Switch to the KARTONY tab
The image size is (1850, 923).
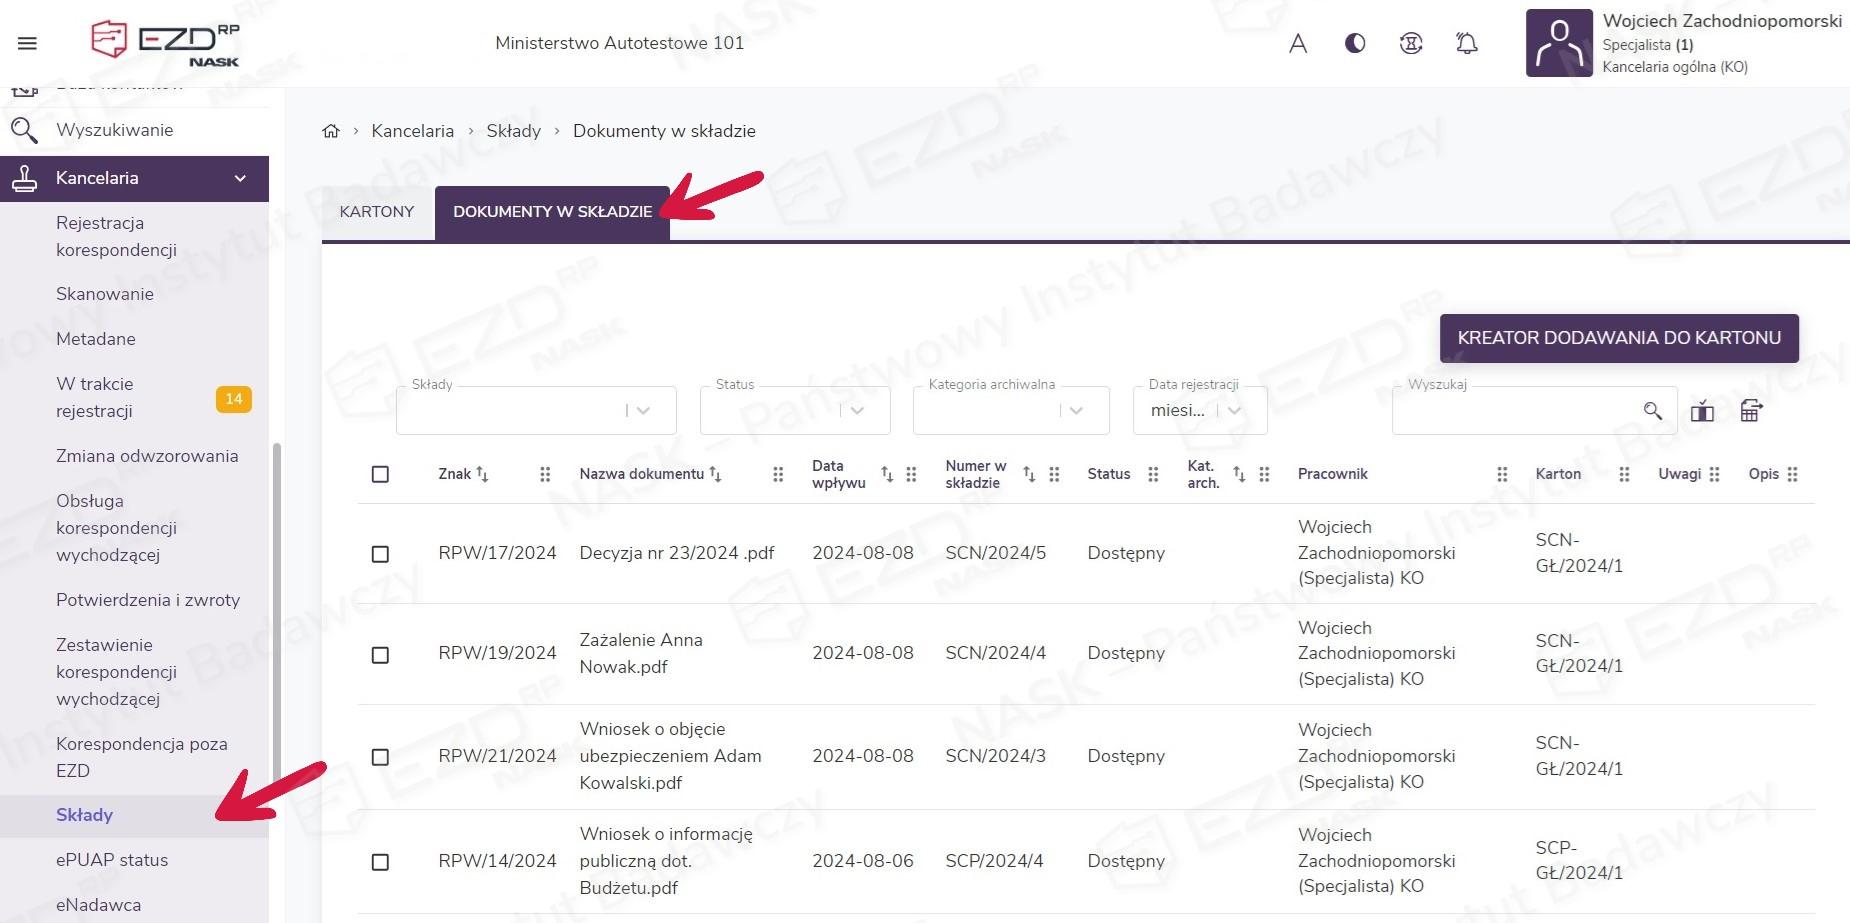pyautogui.click(x=377, y=212)
